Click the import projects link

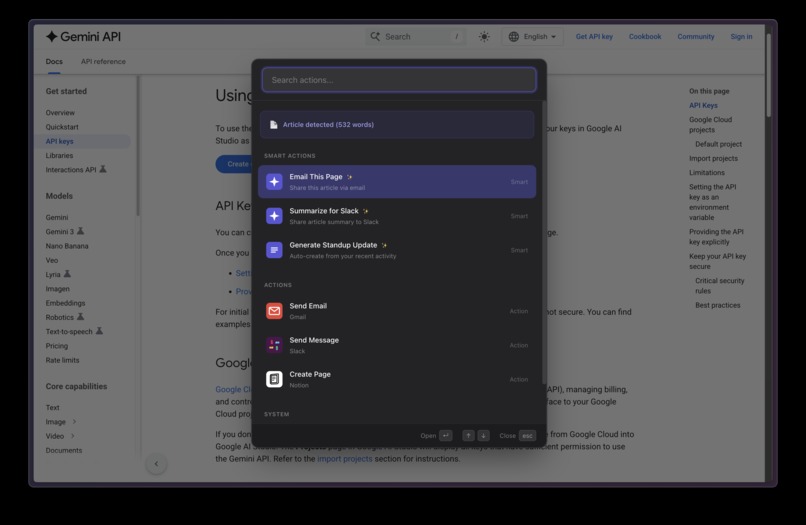344,459
